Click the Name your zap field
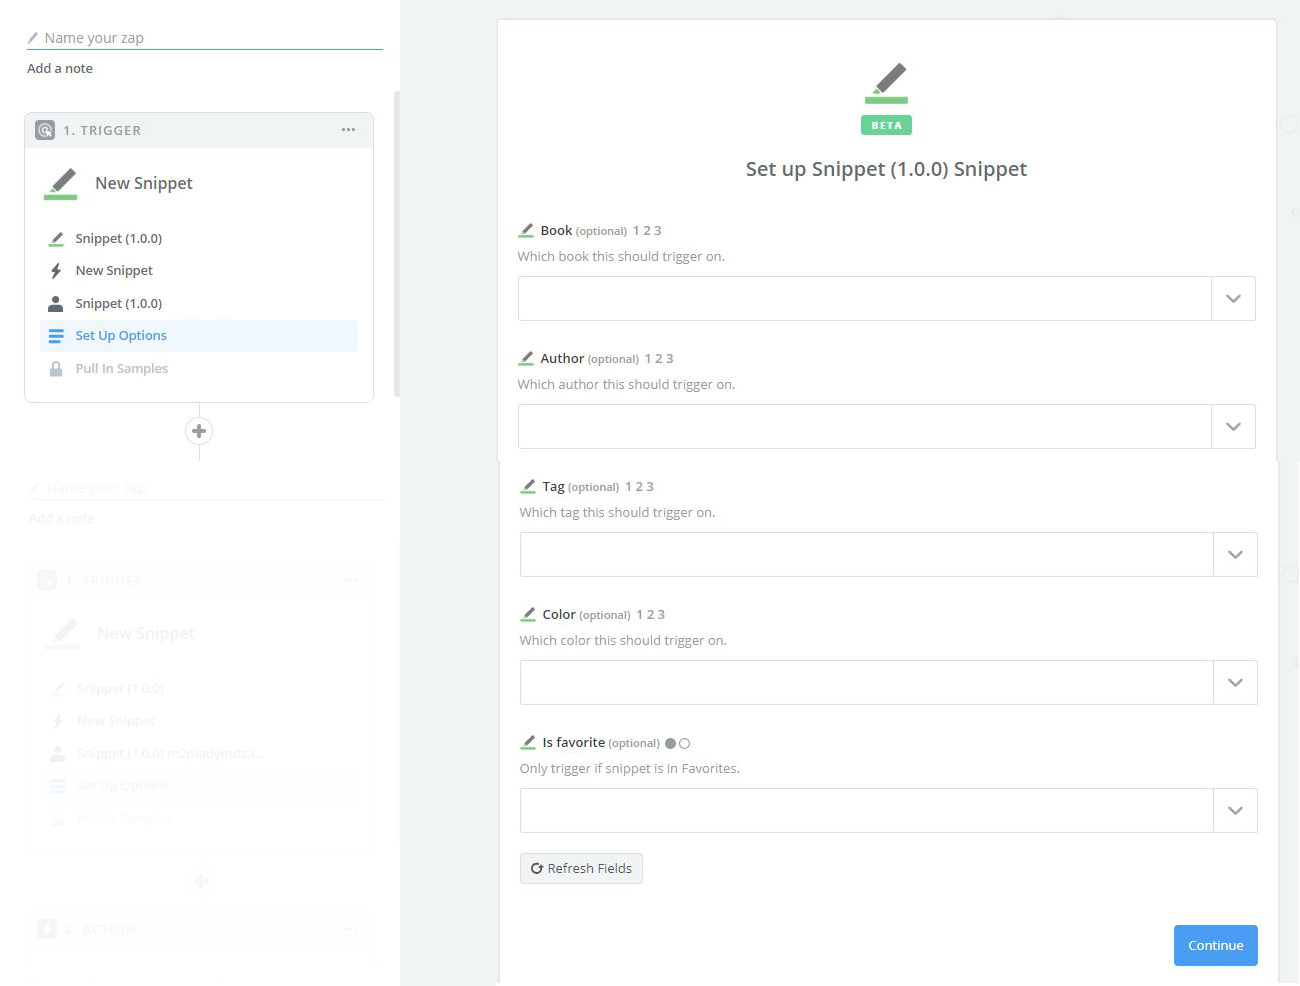This screenshot has width=1300, height=986. click(210, 38)
